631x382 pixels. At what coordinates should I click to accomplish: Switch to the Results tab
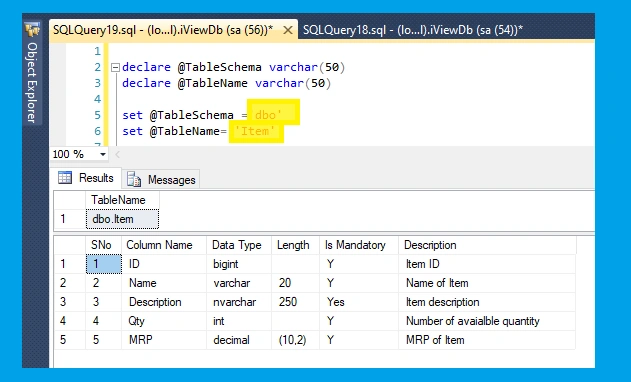[86, 178]
